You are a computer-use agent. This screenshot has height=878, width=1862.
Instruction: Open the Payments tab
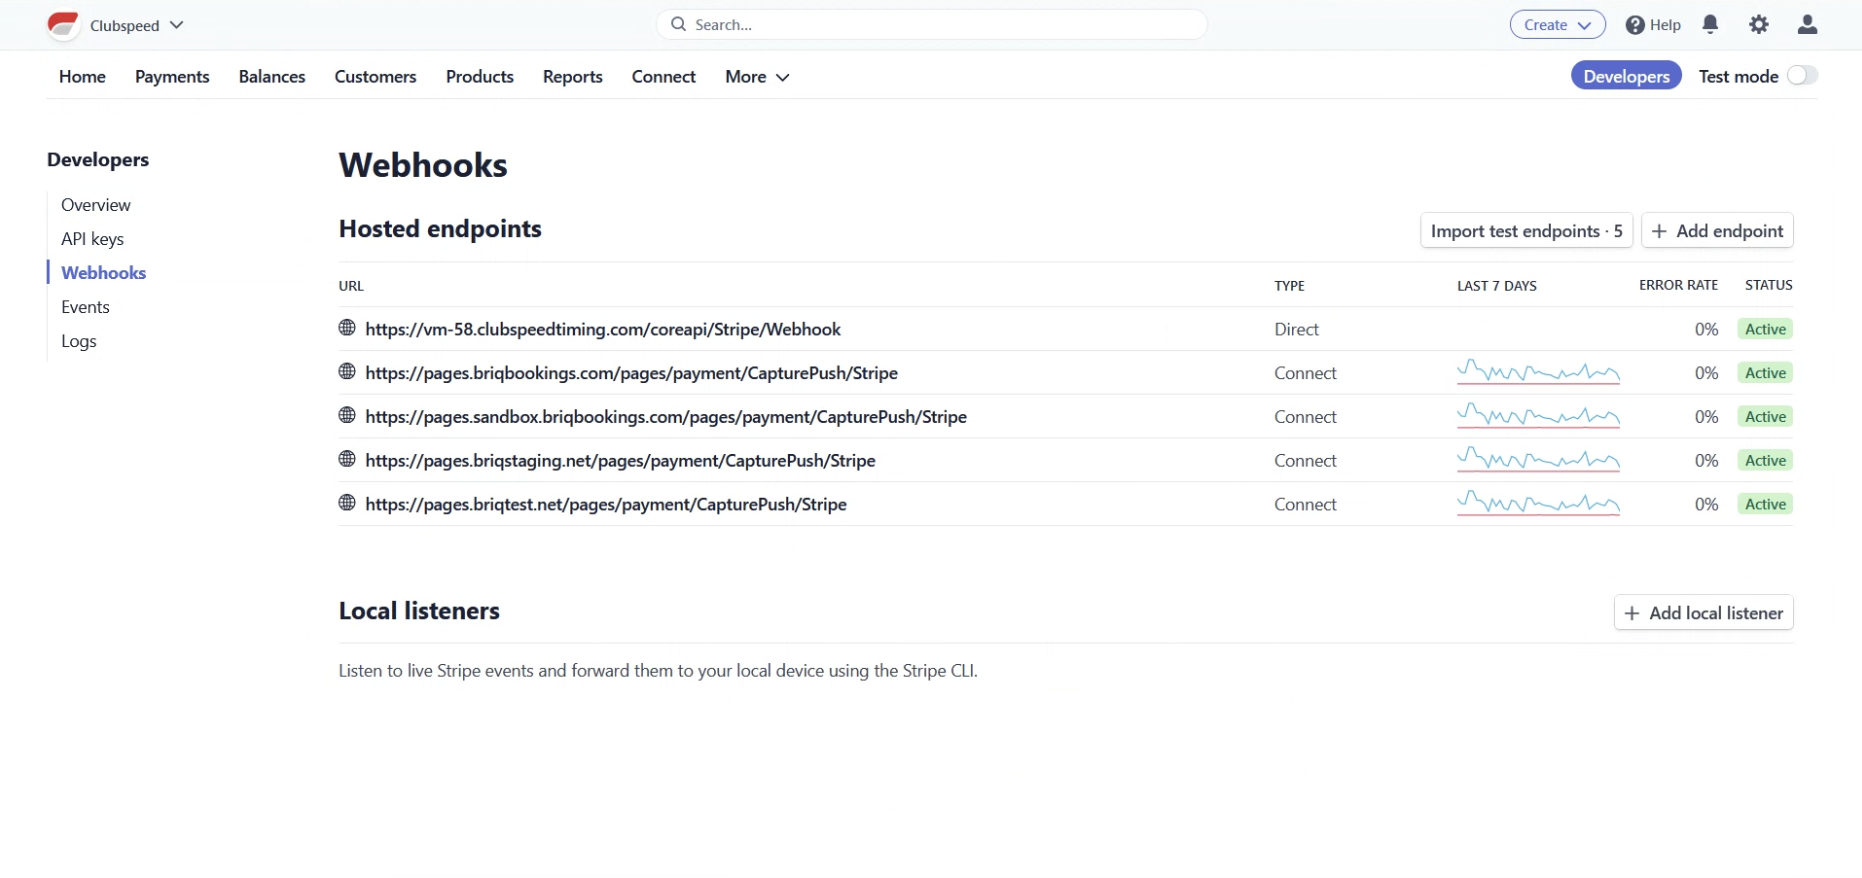tap(172, 77)
